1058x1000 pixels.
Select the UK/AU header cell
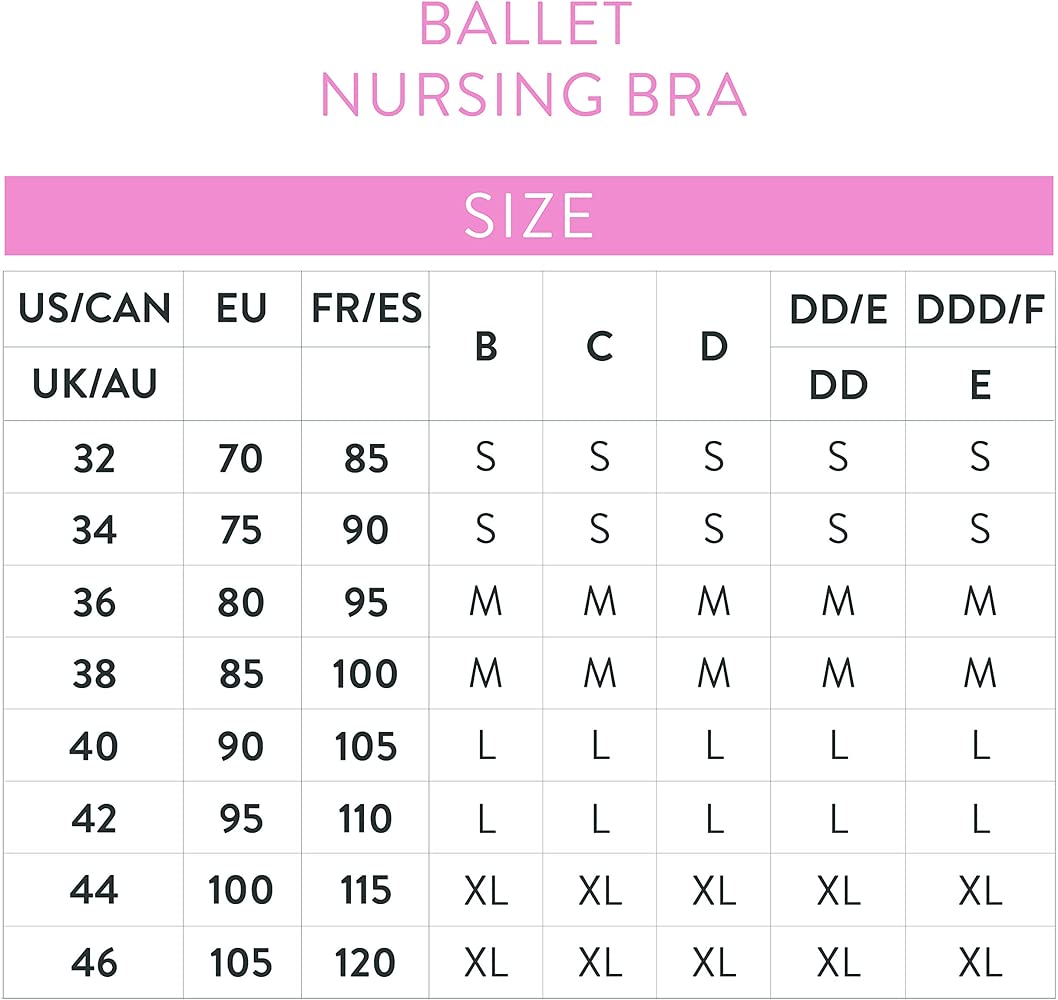(x=94, y=384)
